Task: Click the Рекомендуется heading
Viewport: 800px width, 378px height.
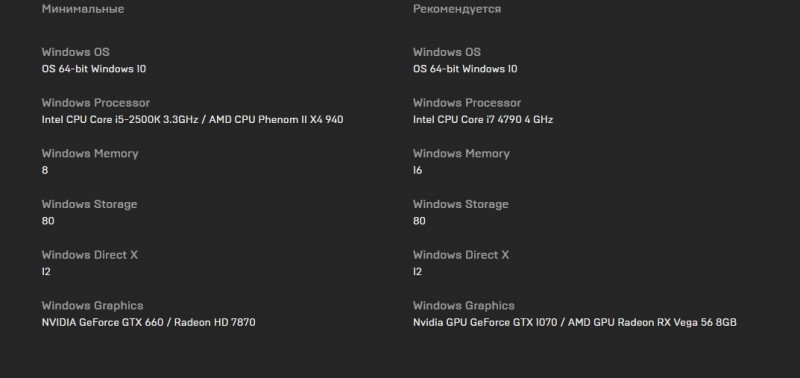Action: (457, 9)
